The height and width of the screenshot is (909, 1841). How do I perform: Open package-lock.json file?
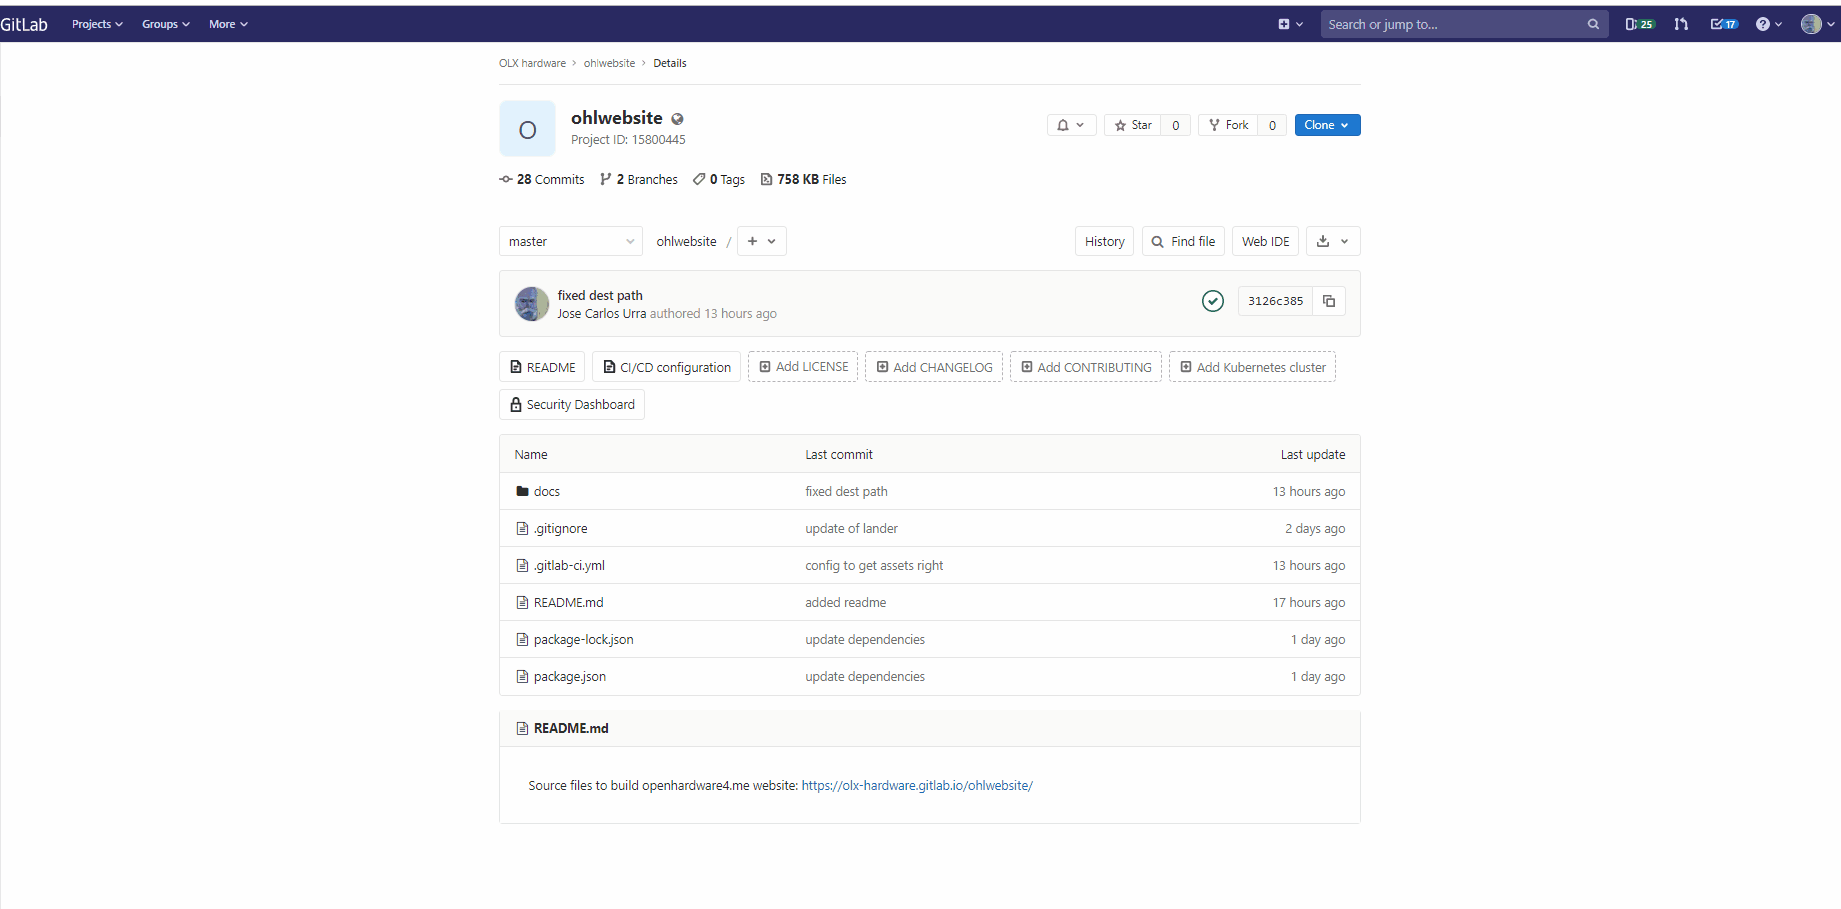pos(583,640)
